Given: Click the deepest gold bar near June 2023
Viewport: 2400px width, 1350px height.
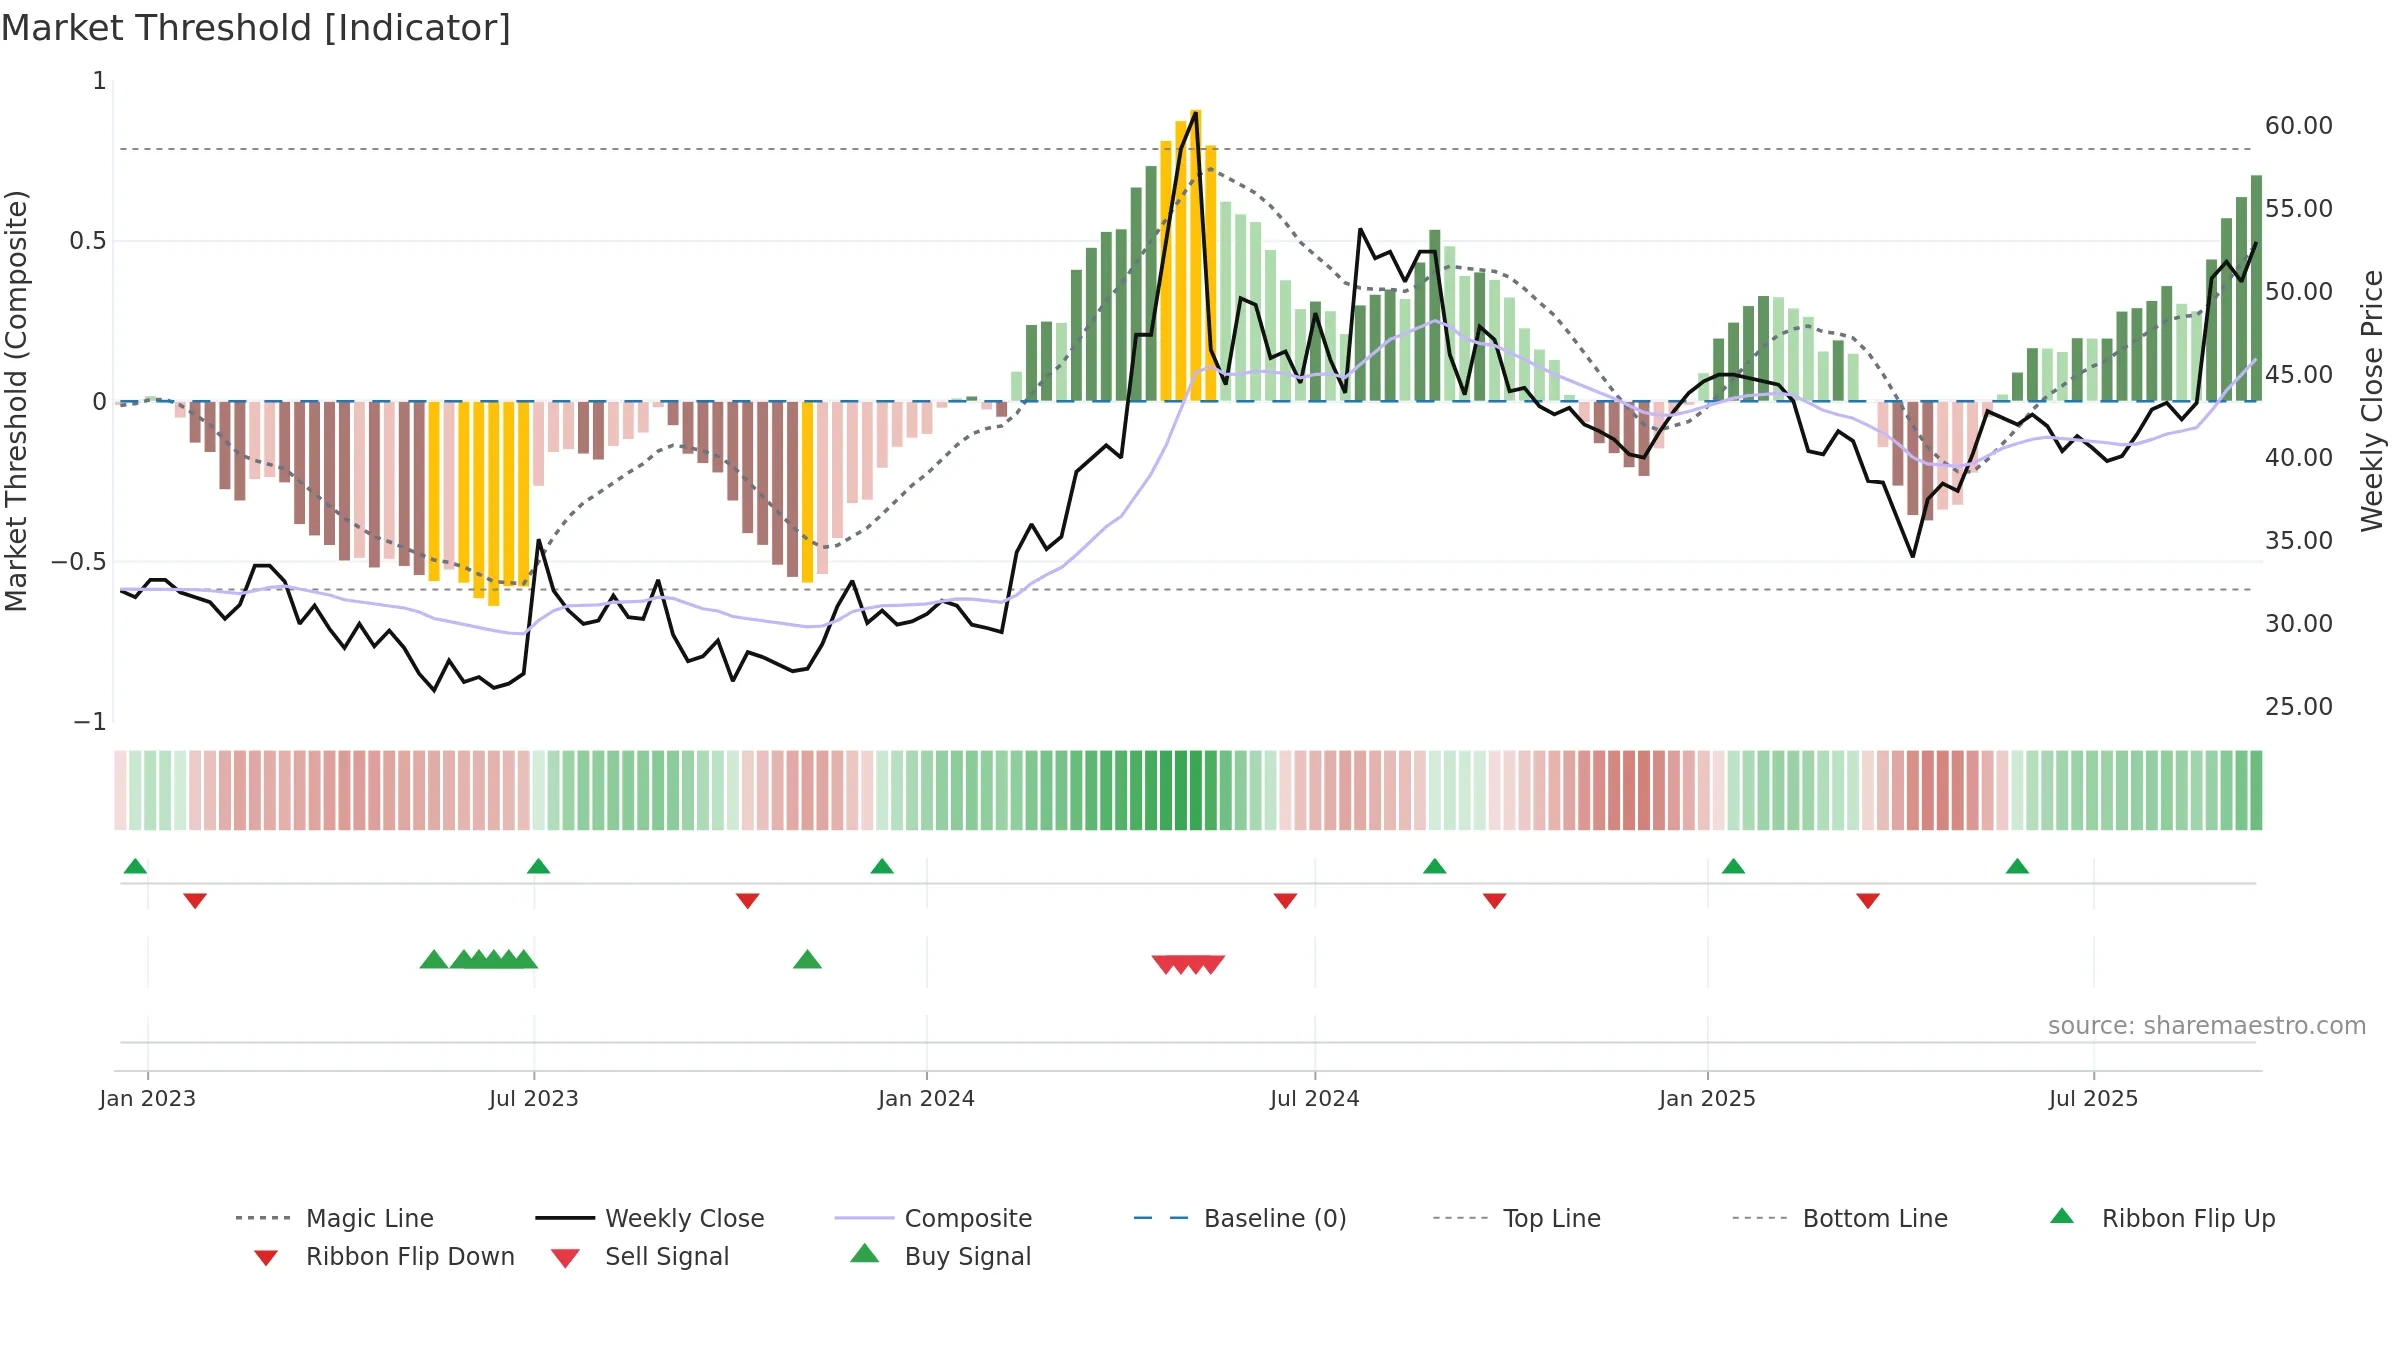Looking at the screenshot, I should coord(493,503).
